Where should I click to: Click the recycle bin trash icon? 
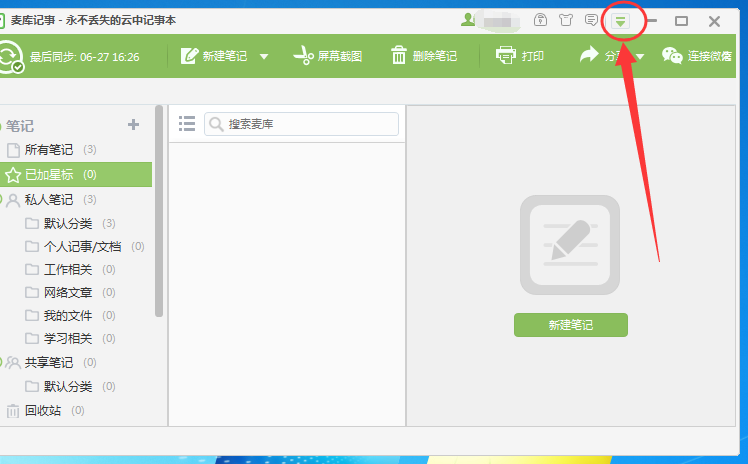tap(13, 411)
